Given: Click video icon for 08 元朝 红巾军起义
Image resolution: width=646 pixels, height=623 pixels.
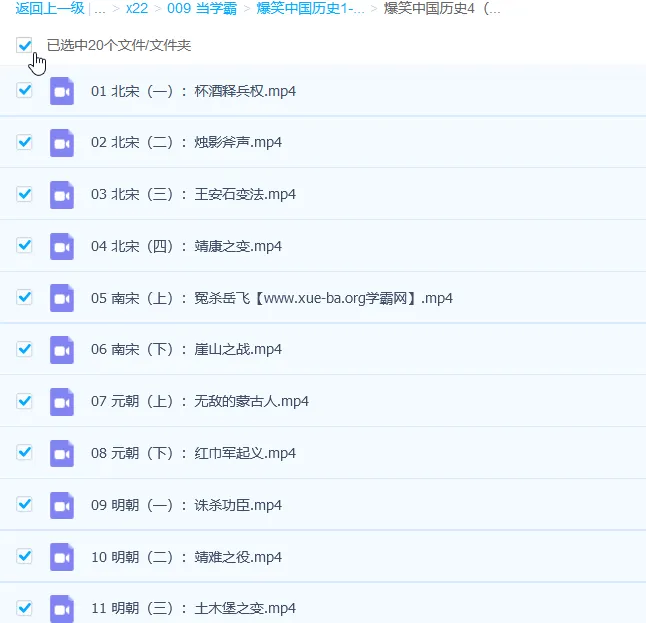Looking at the screenshot, I should (62, 453).
